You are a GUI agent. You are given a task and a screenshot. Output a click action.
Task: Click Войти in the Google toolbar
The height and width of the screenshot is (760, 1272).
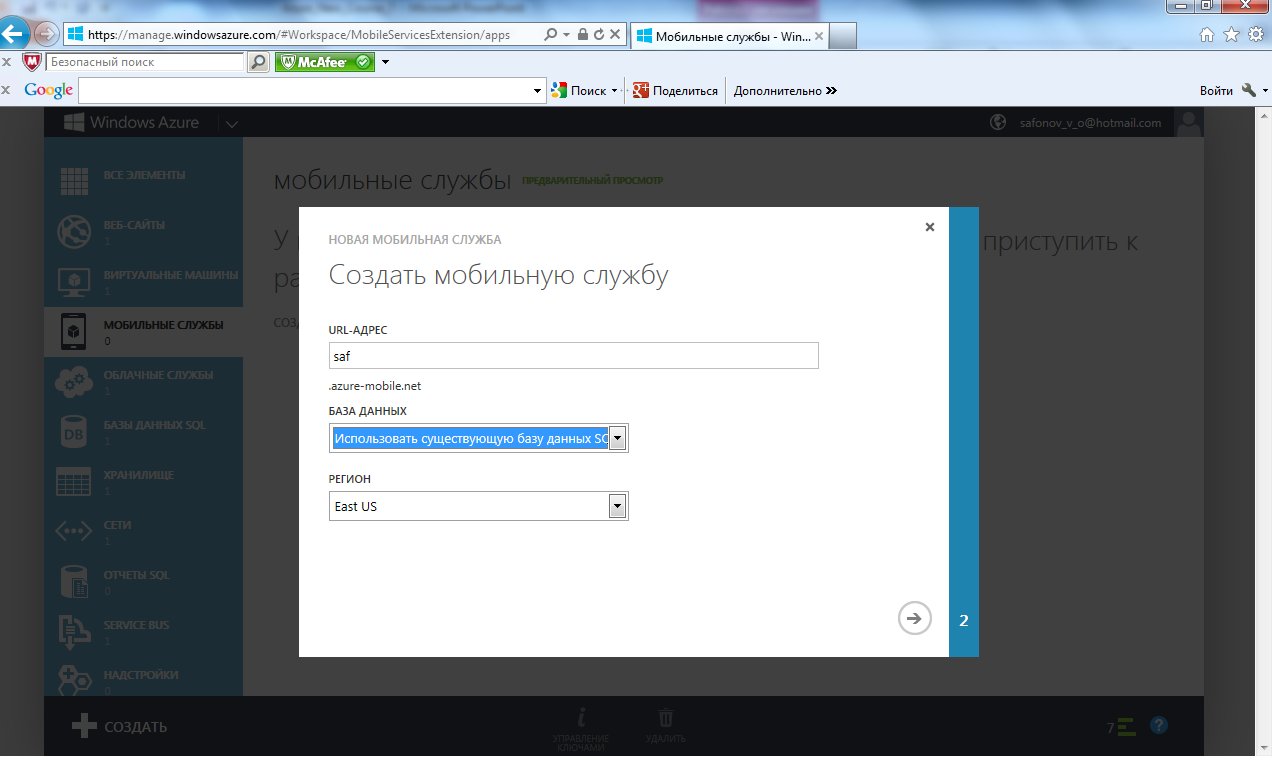coord(1216,90)
